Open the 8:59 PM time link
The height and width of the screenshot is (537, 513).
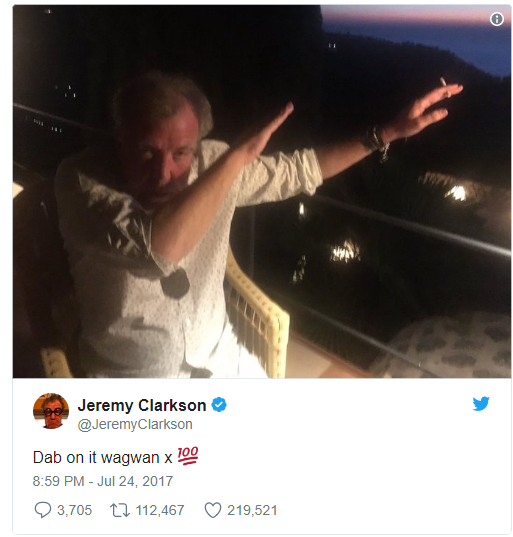pyautogui.click(x=58, y=481)
